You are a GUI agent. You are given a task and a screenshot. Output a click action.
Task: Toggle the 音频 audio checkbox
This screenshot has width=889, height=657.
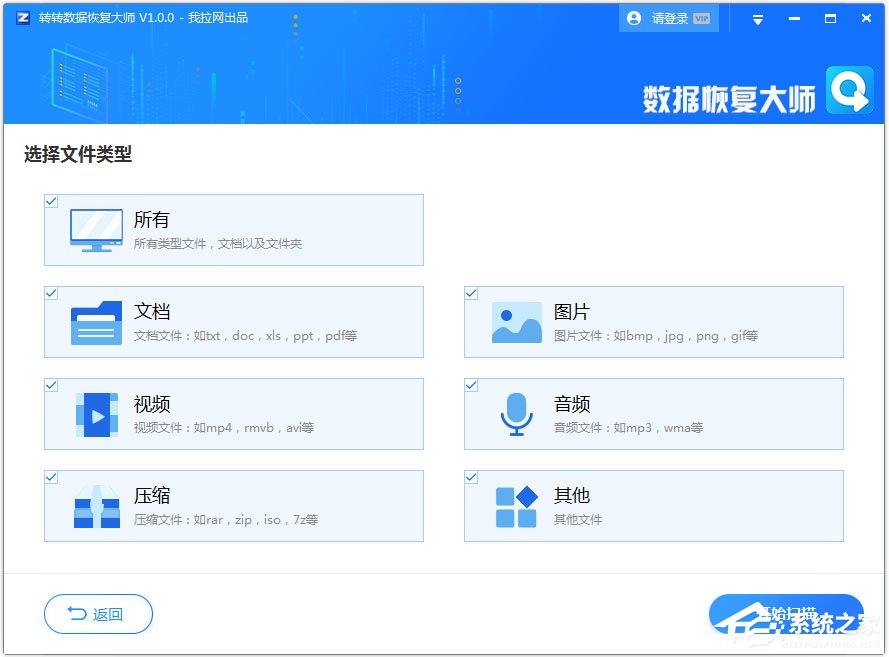click(x=471, y=385)
